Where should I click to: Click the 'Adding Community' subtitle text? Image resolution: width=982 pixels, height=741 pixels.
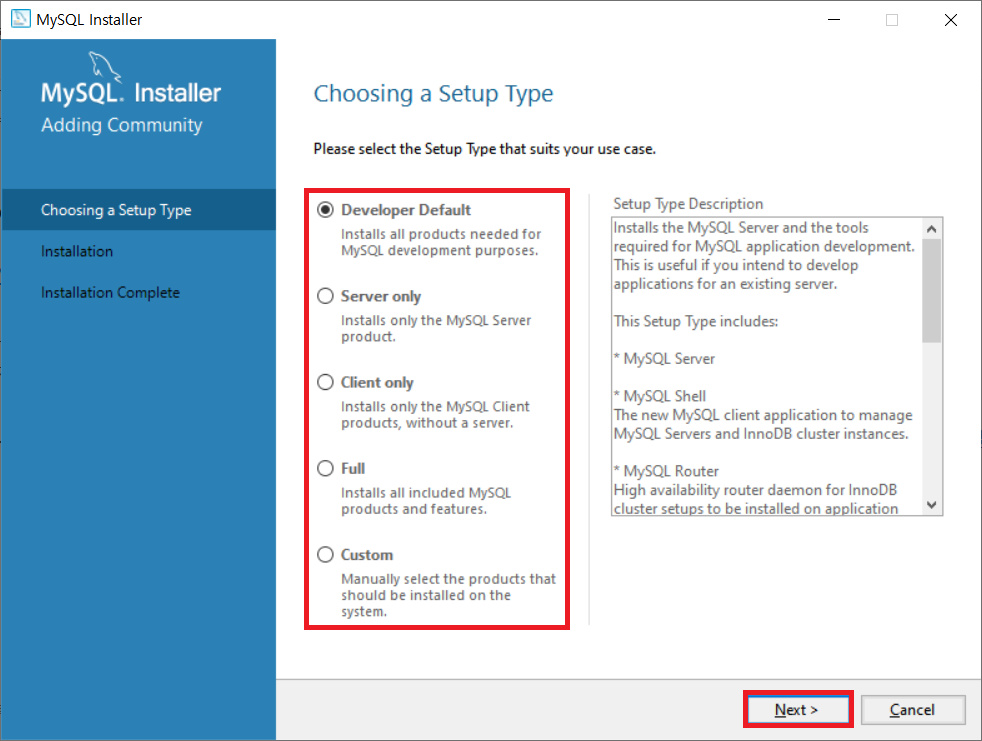coord(121,125)
